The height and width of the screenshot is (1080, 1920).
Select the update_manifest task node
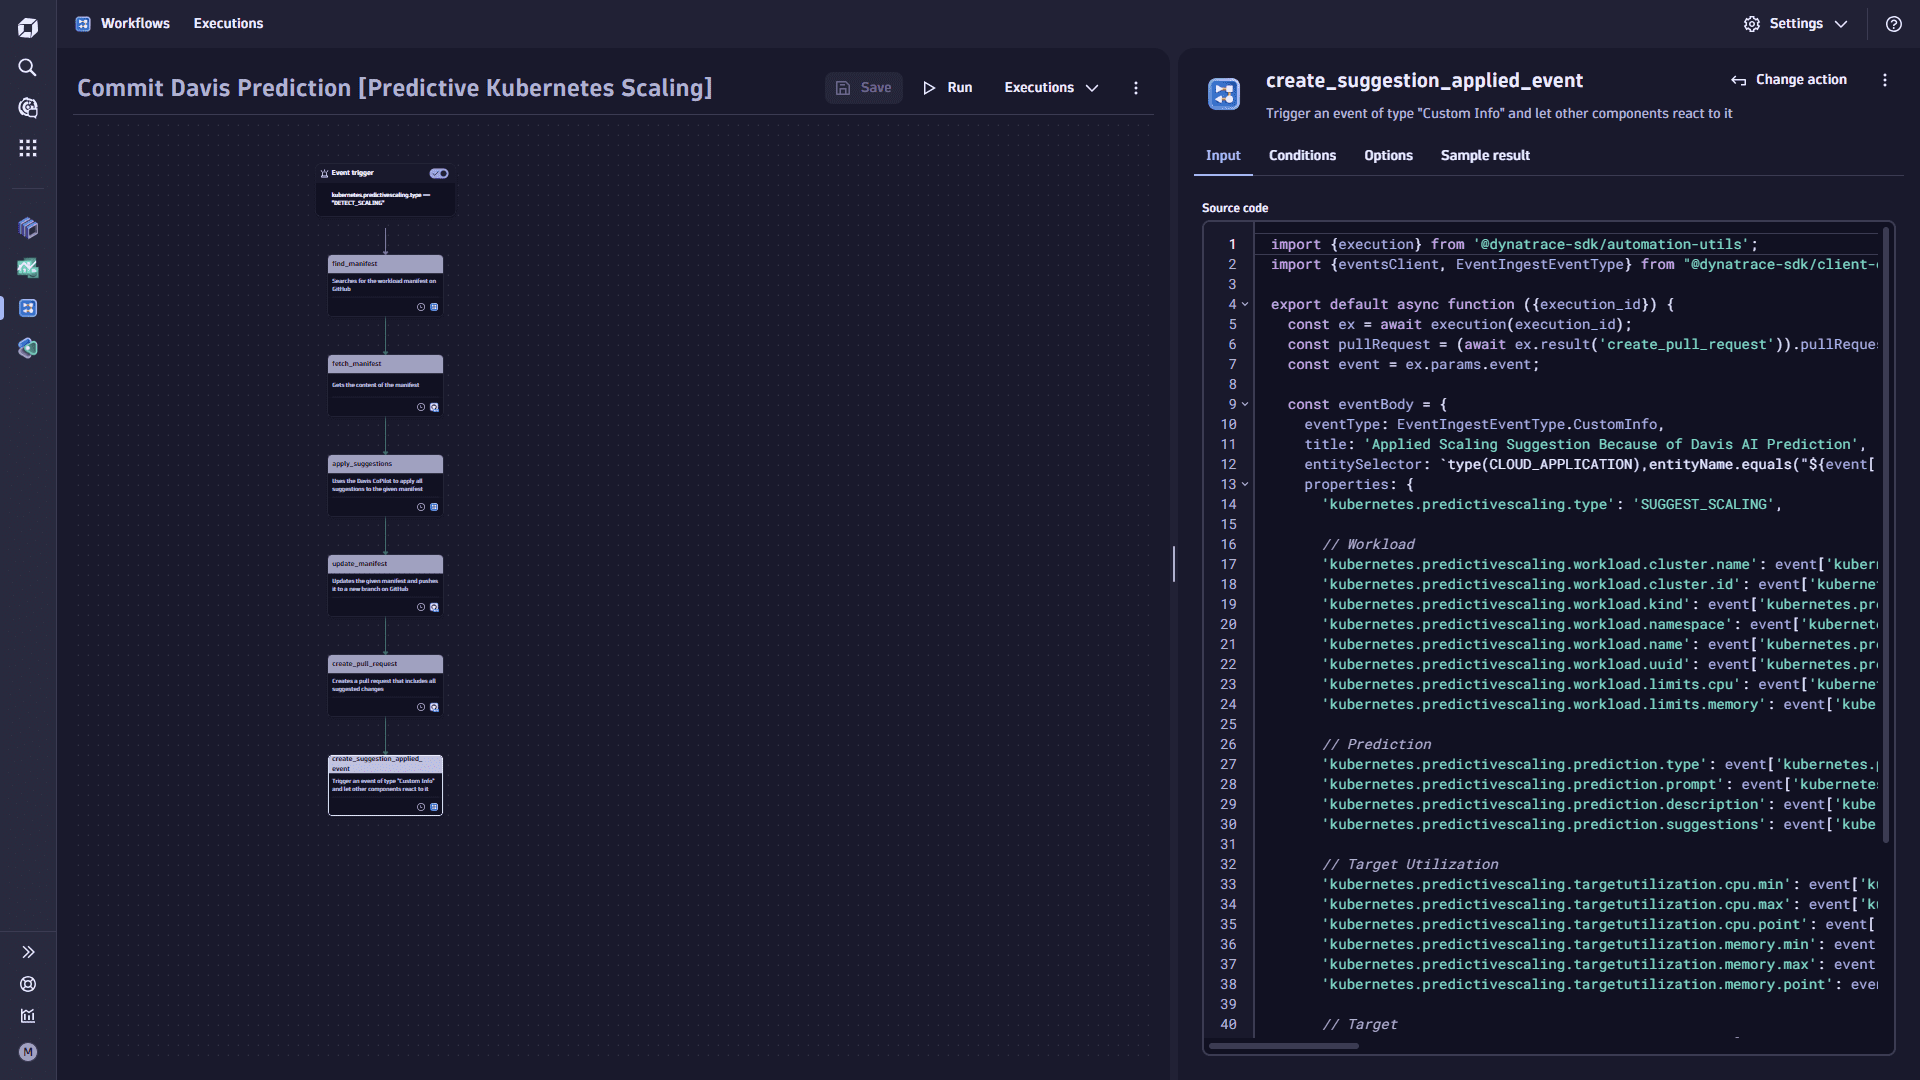[385, 585]
